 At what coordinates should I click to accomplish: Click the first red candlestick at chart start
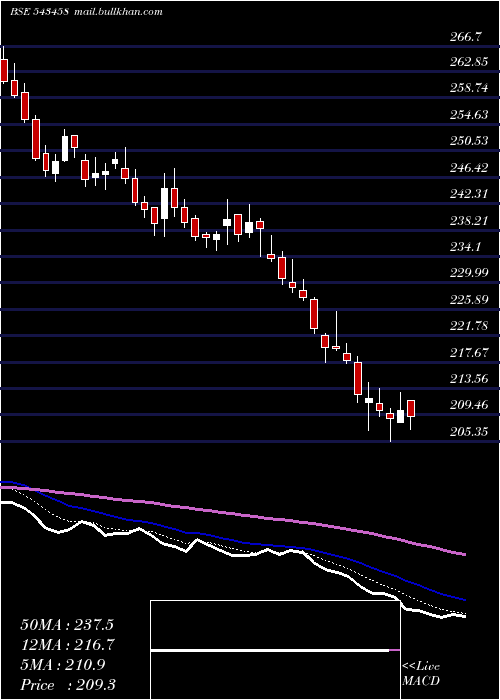coord(4,70)
